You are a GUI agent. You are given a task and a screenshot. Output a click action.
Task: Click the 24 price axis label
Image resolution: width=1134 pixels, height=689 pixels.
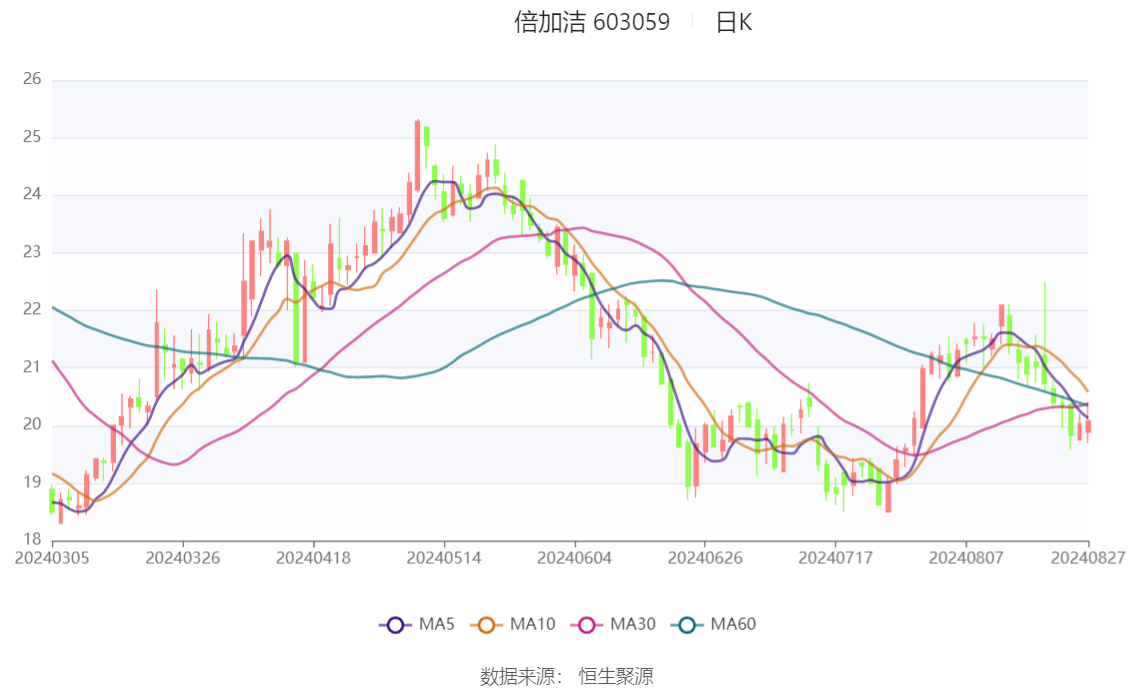pos(32,194)
